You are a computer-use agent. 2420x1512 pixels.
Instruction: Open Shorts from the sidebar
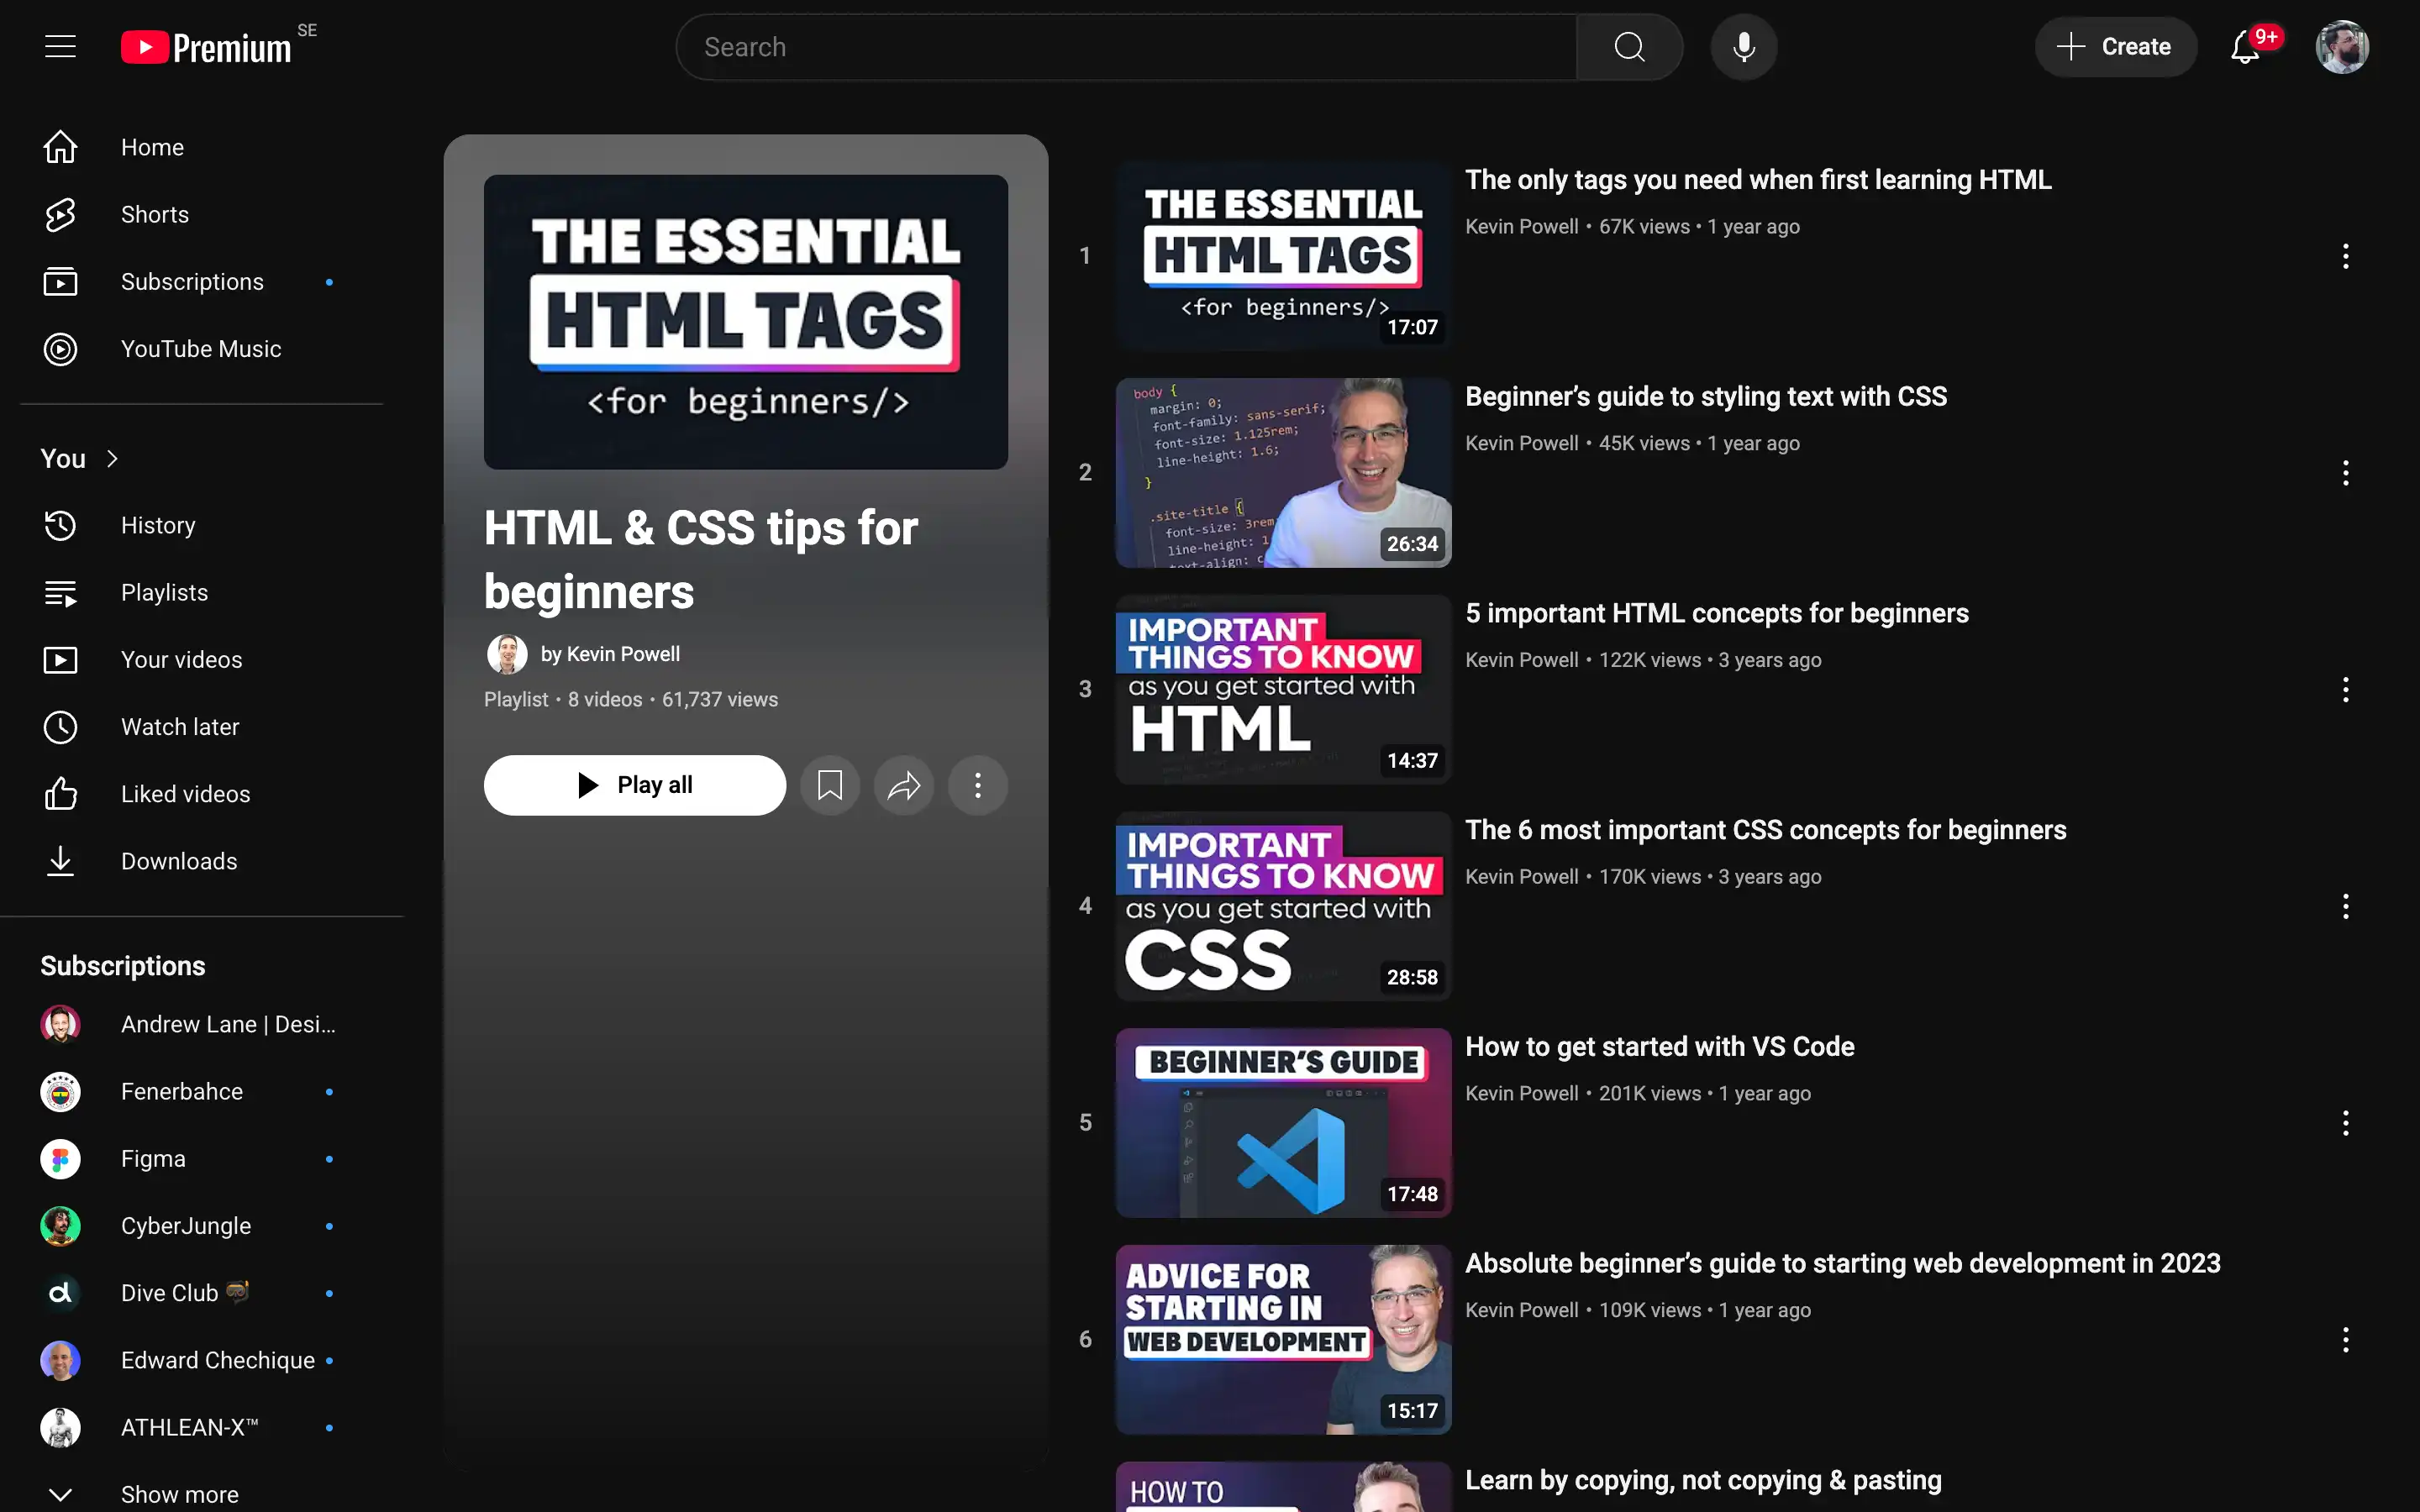[x=201, y=214]
